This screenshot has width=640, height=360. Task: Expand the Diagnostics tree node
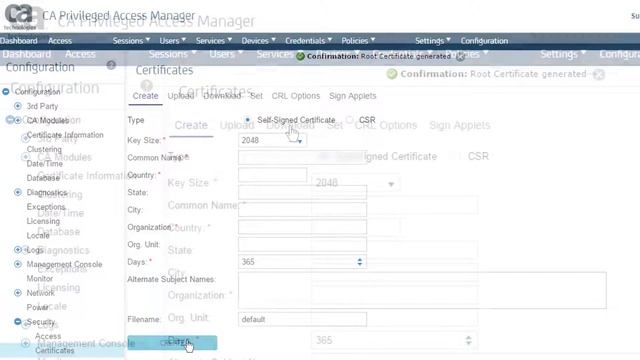point(18,192)
